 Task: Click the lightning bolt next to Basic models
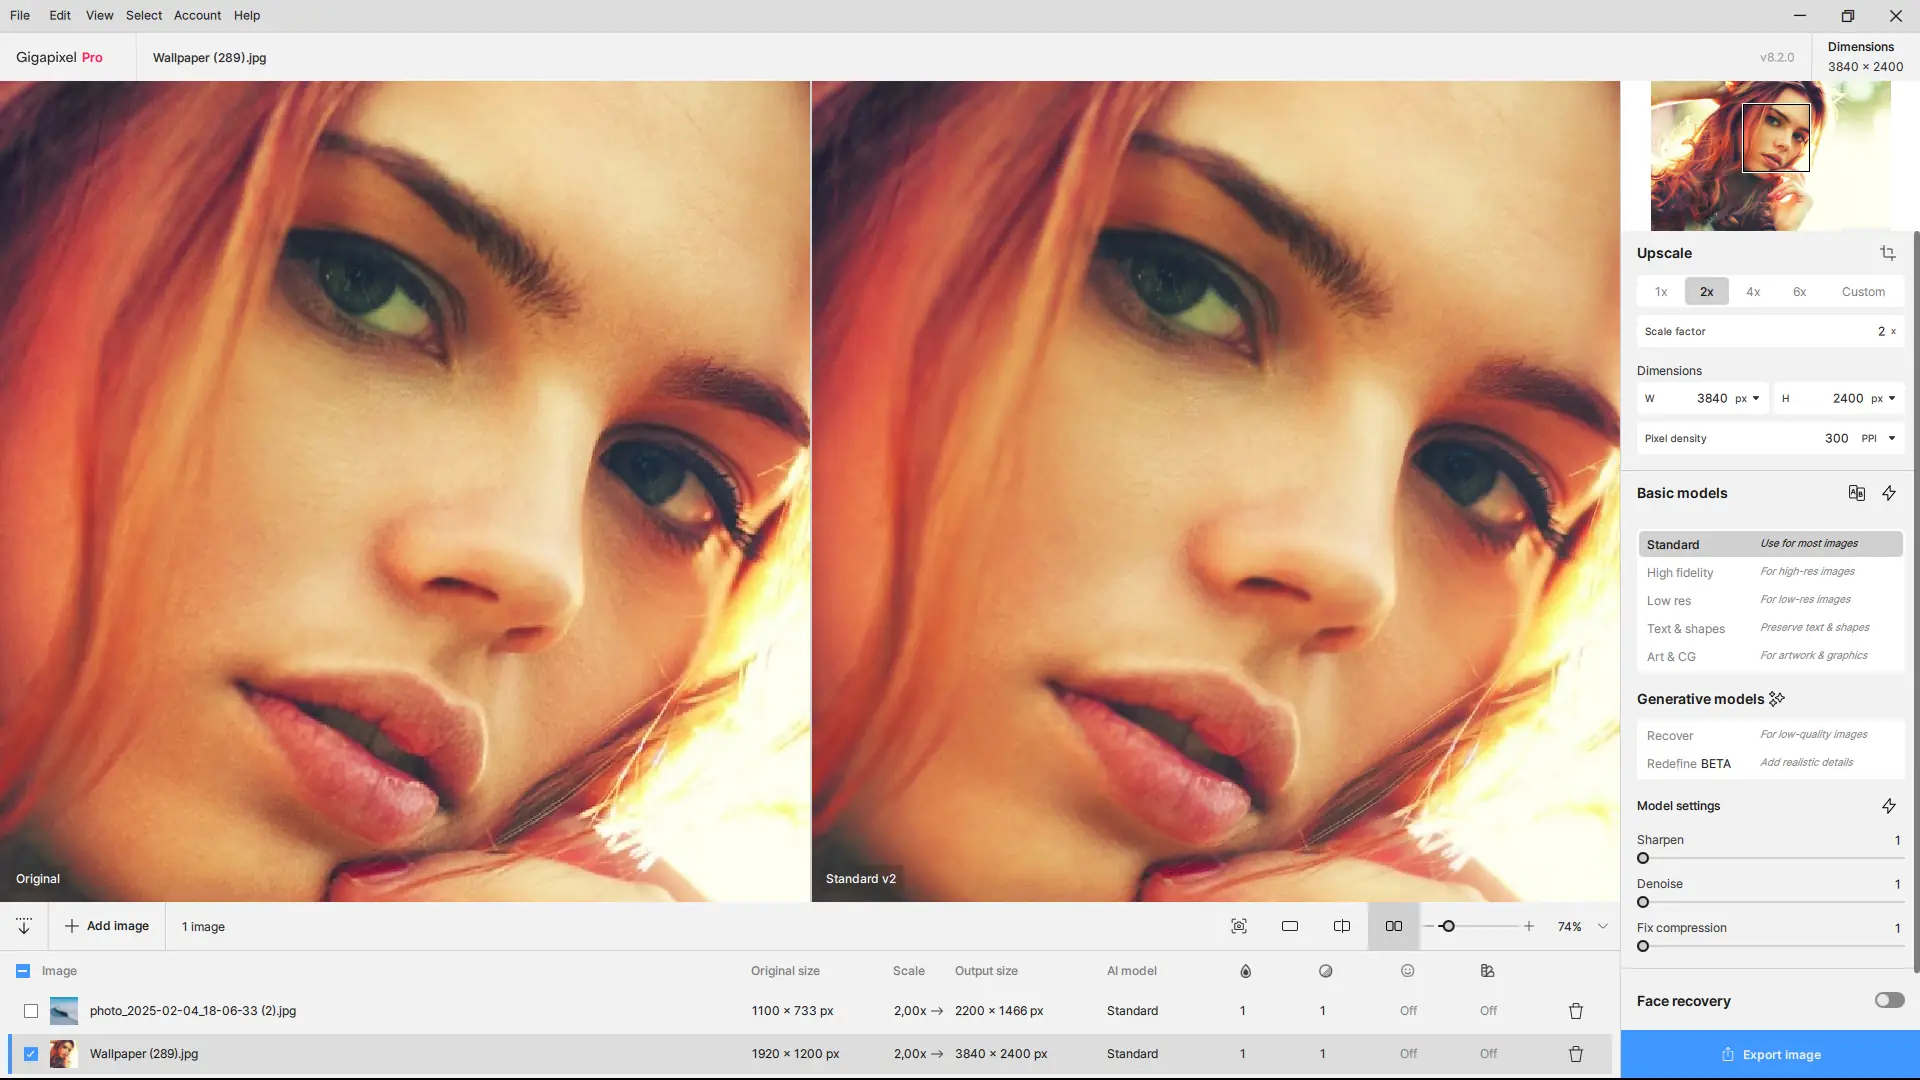[x=1888, y=493]
